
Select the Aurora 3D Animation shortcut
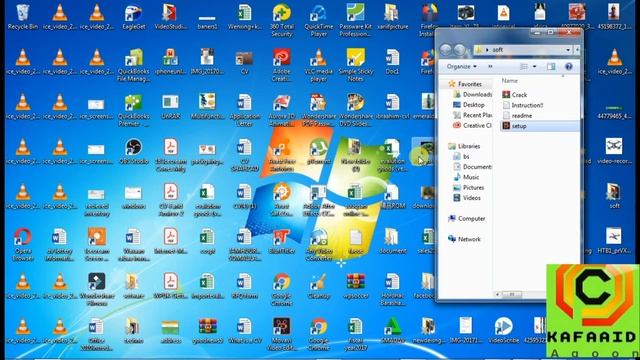click(x=282, y=110)
